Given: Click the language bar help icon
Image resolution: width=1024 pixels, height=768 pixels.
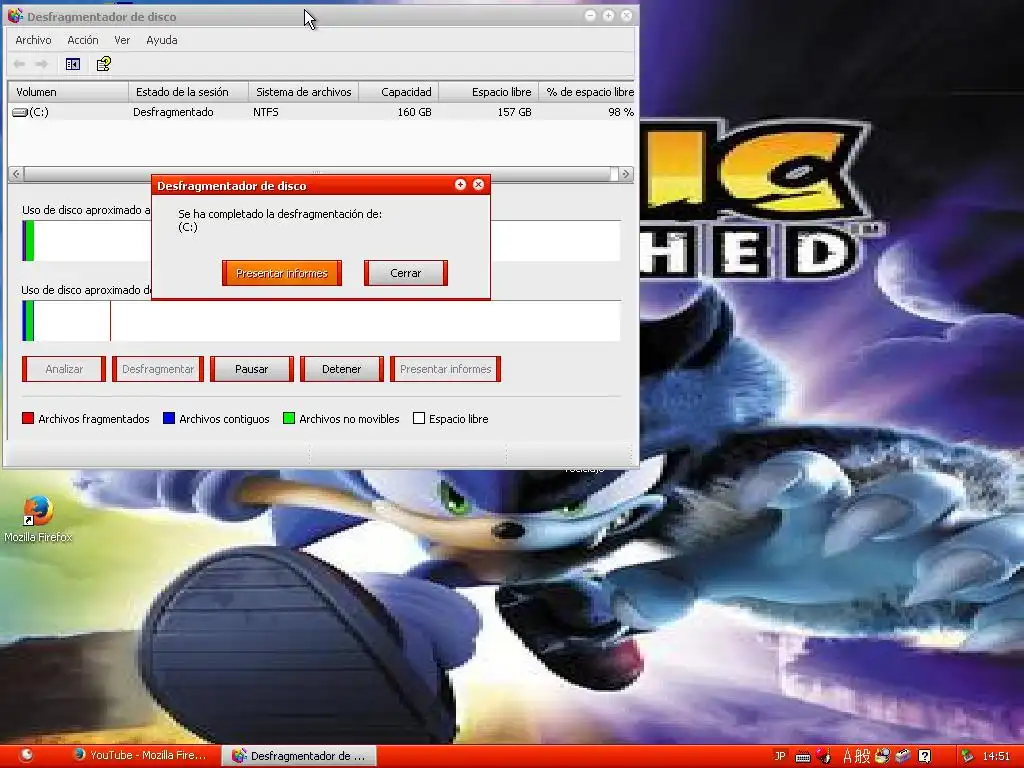Looking at the screenshot, I should (x=924, y=756).
